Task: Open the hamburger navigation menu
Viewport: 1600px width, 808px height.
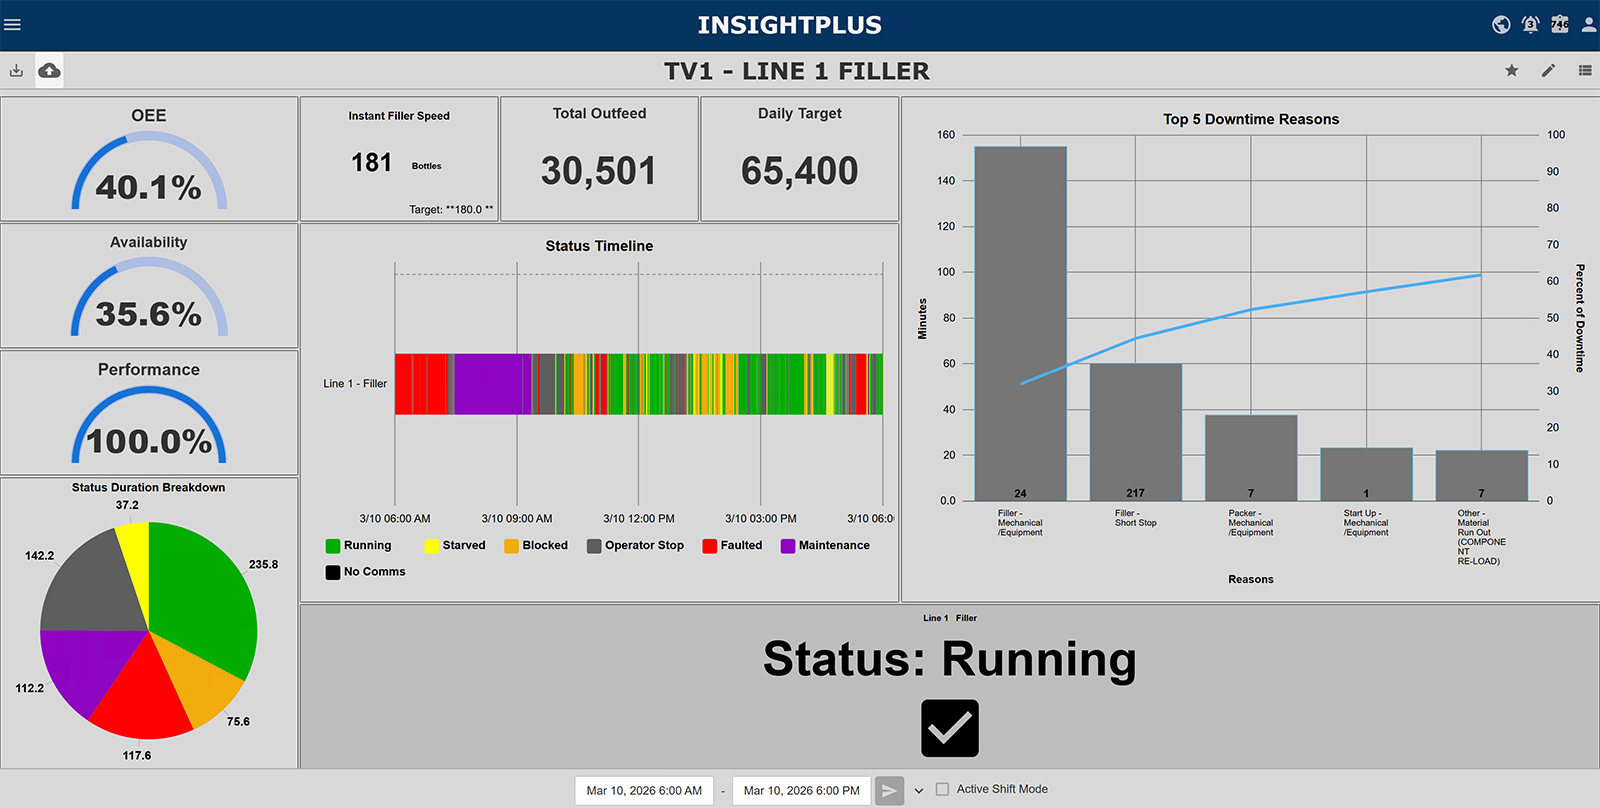Action: (13, 25)
